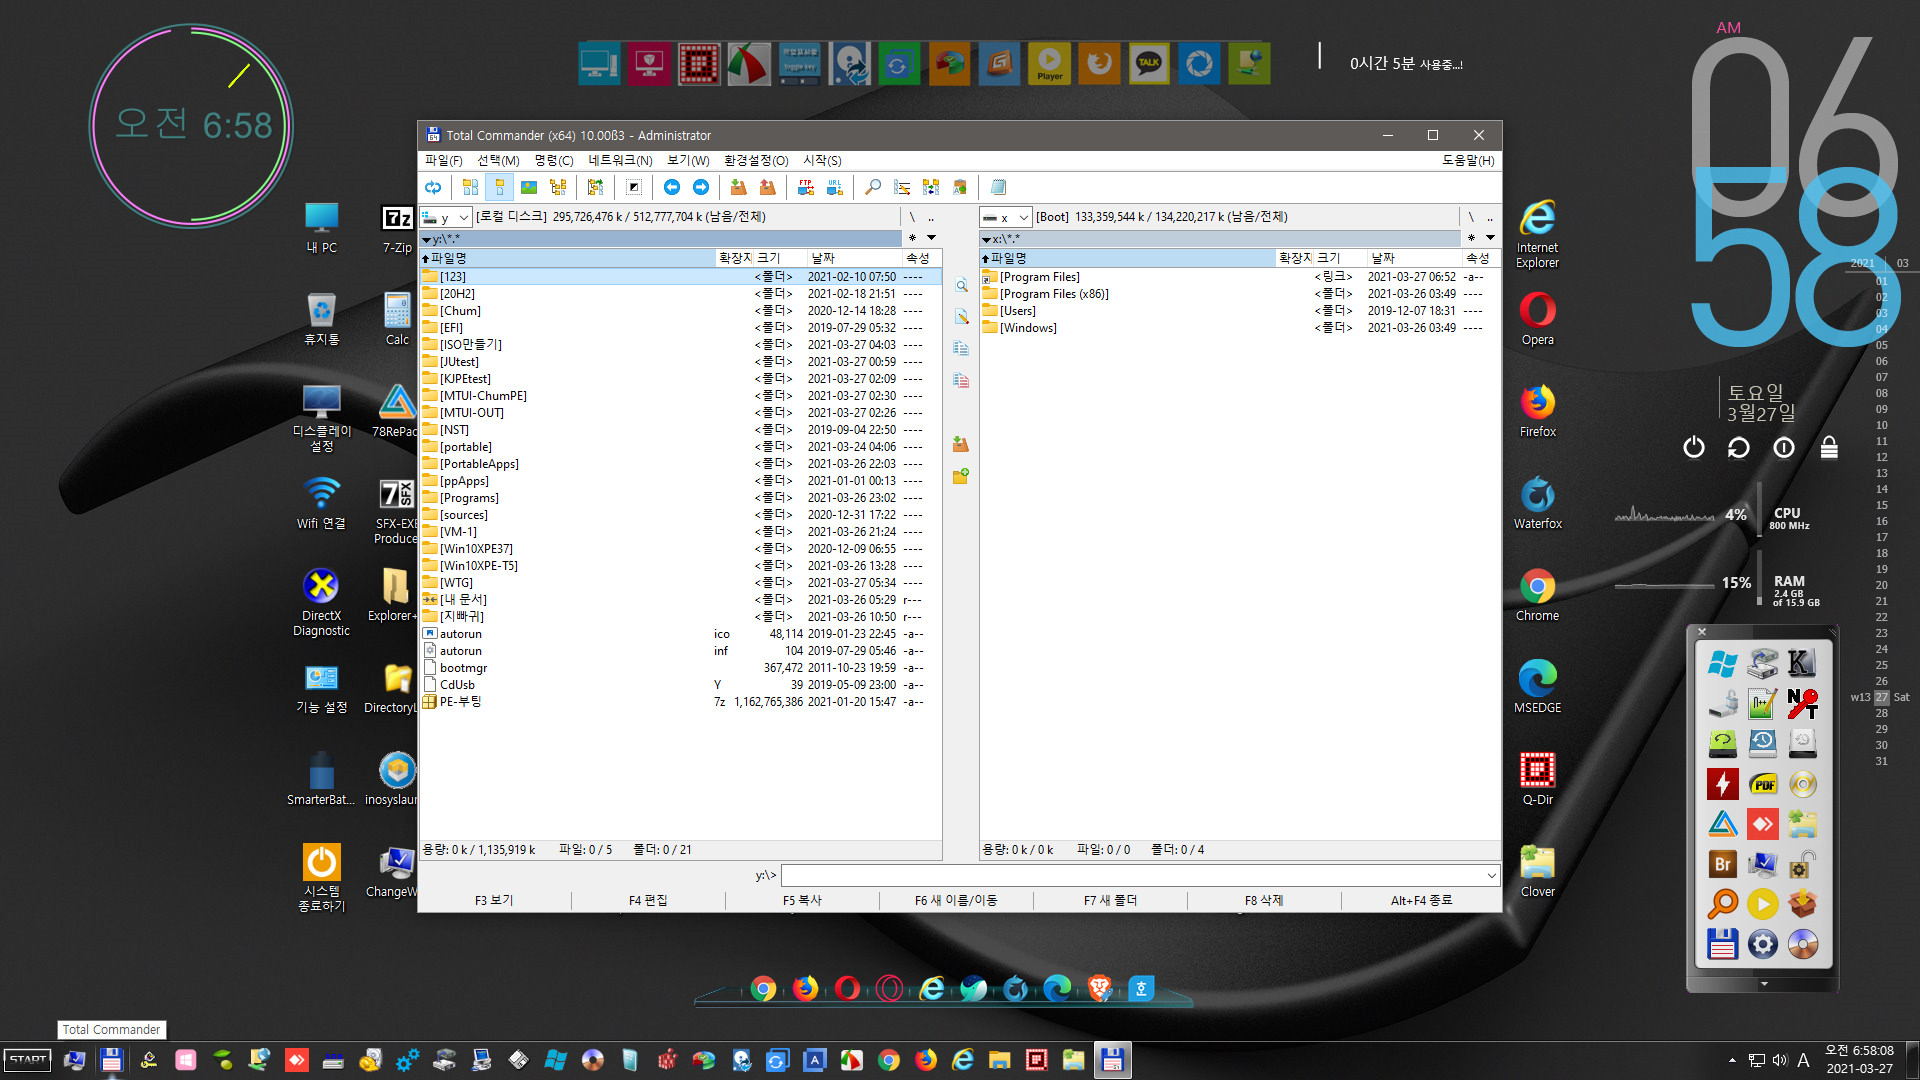Go to root via left panel backslash button

(912, 217)
